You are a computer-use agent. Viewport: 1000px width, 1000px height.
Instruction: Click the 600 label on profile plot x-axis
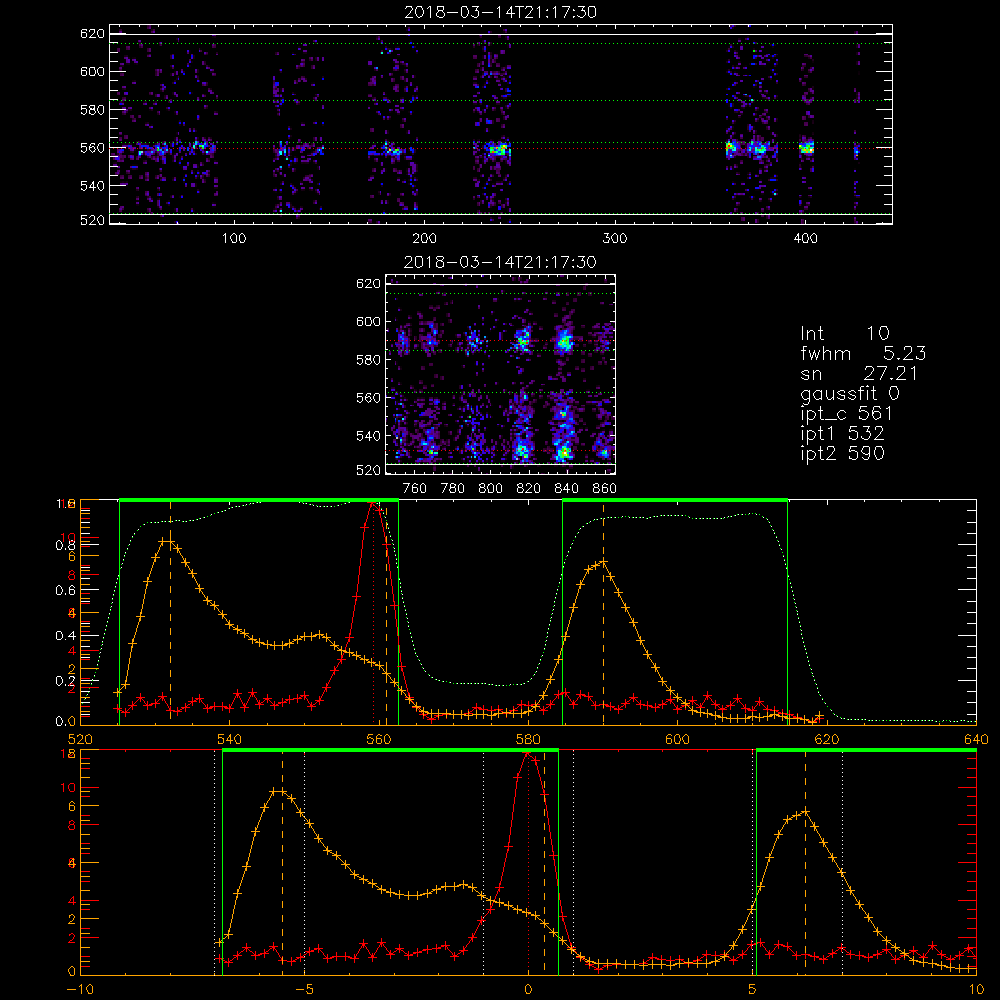tap(677, 739)
